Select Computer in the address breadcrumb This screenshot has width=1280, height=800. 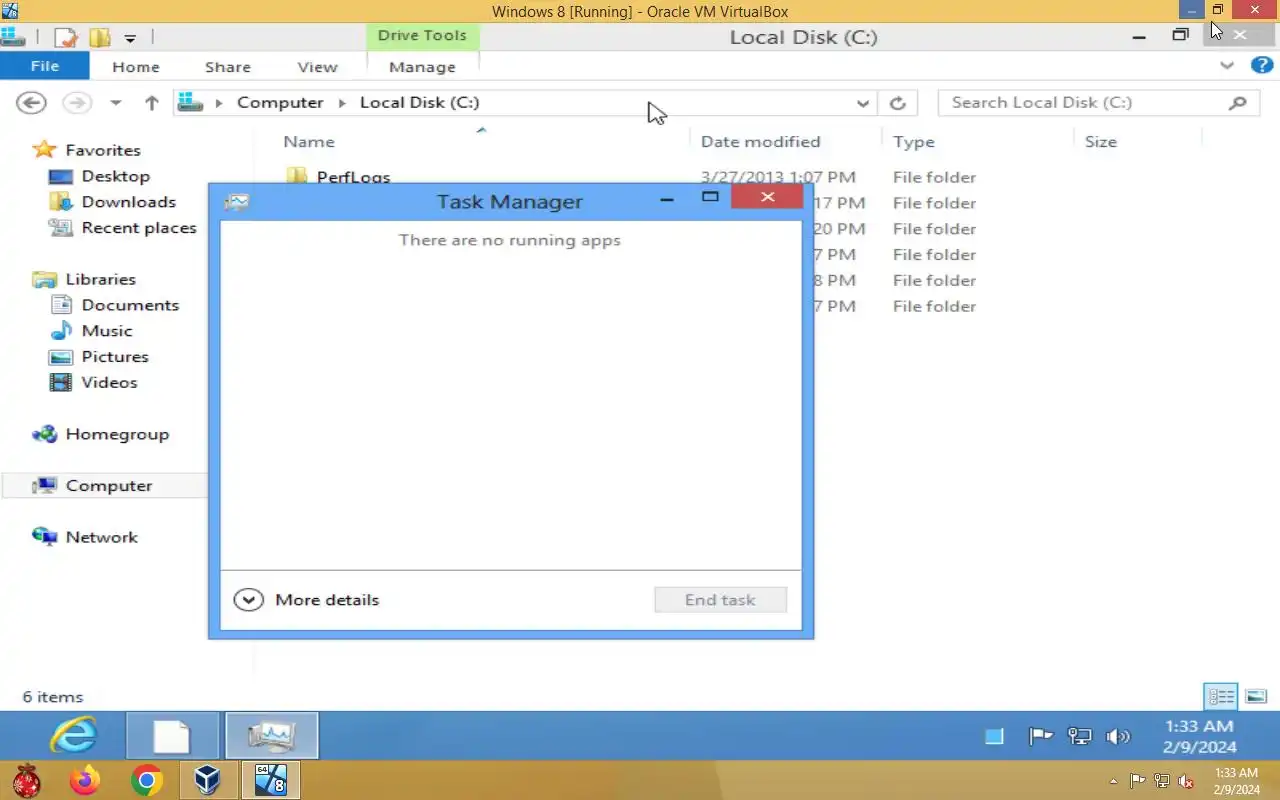click(x=280, y=102)
